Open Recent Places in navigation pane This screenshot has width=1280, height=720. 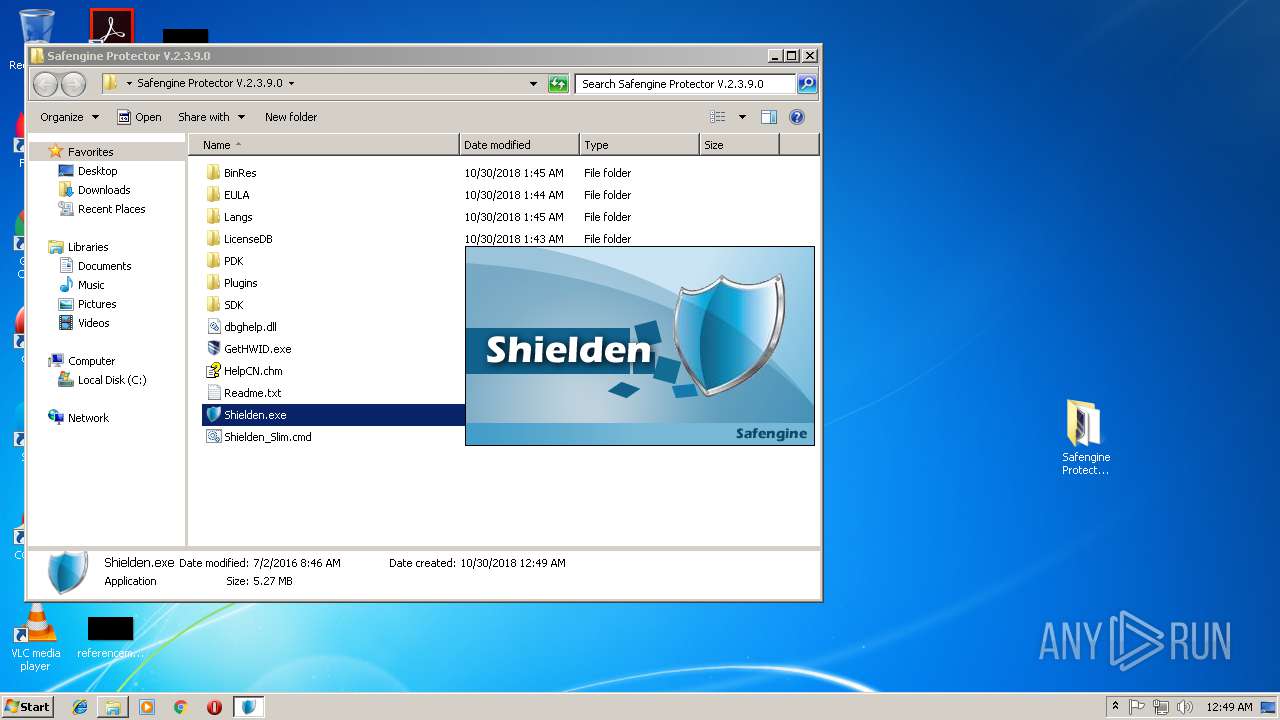click(x=111, y=209)
